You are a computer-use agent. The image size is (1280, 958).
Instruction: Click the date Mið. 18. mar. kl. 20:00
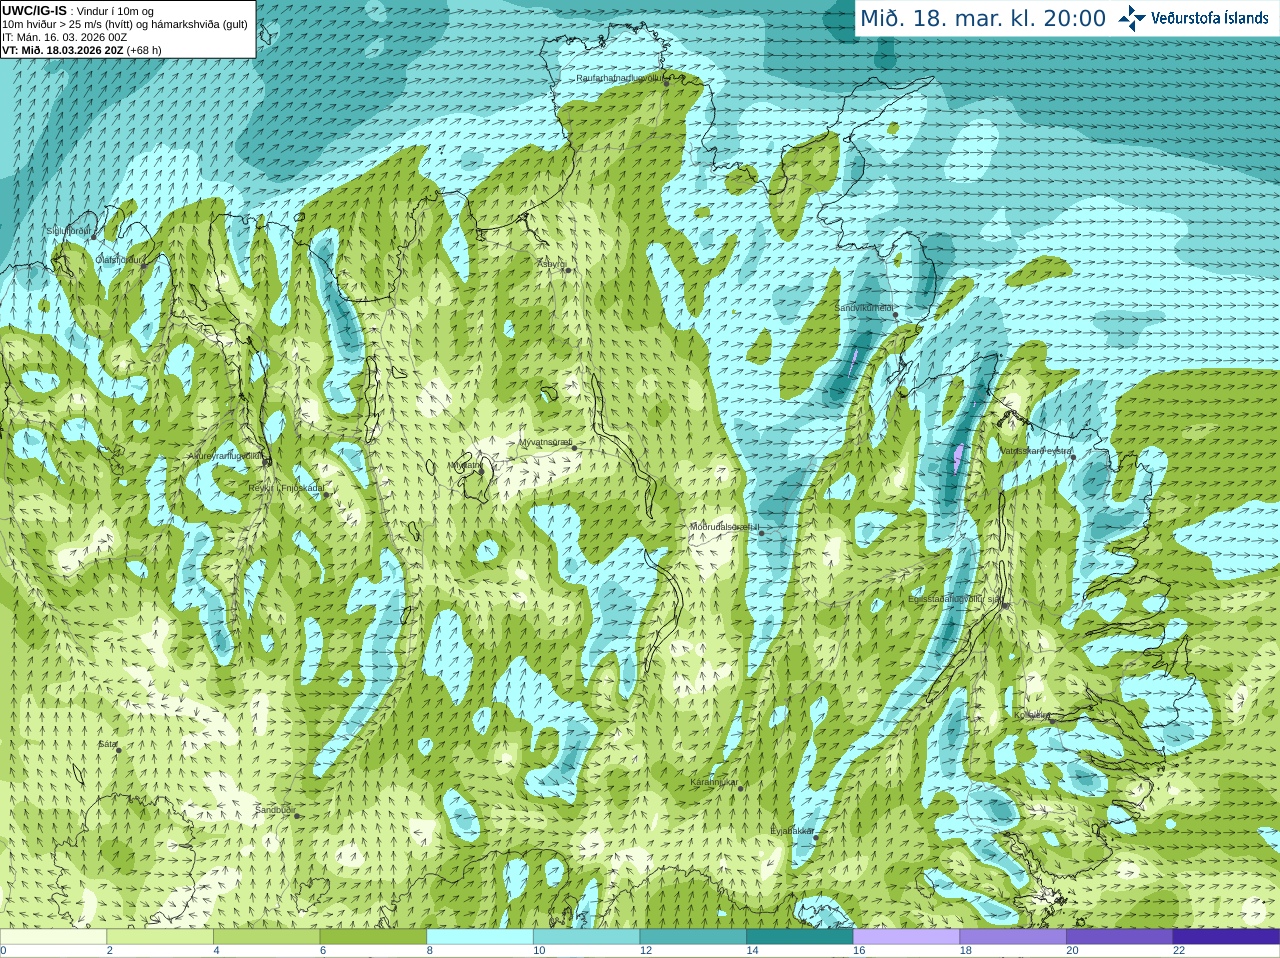pyautogui.click(x=983, y=19)
